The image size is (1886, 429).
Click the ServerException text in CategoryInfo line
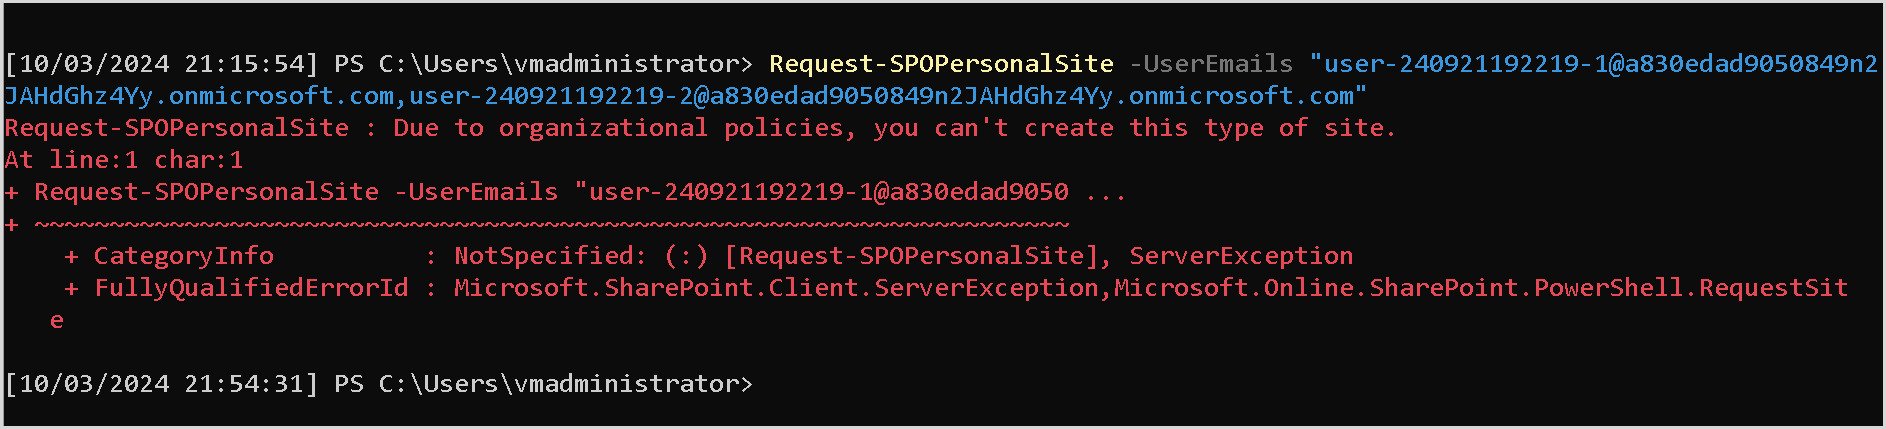click(x=1241, y=256)
